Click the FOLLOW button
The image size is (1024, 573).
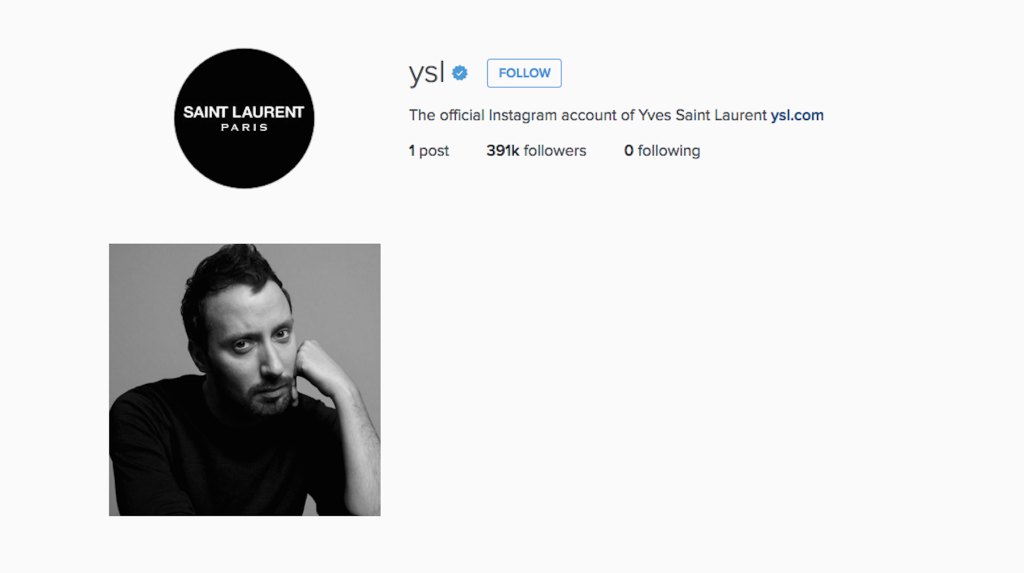click(x=524, y=73)
